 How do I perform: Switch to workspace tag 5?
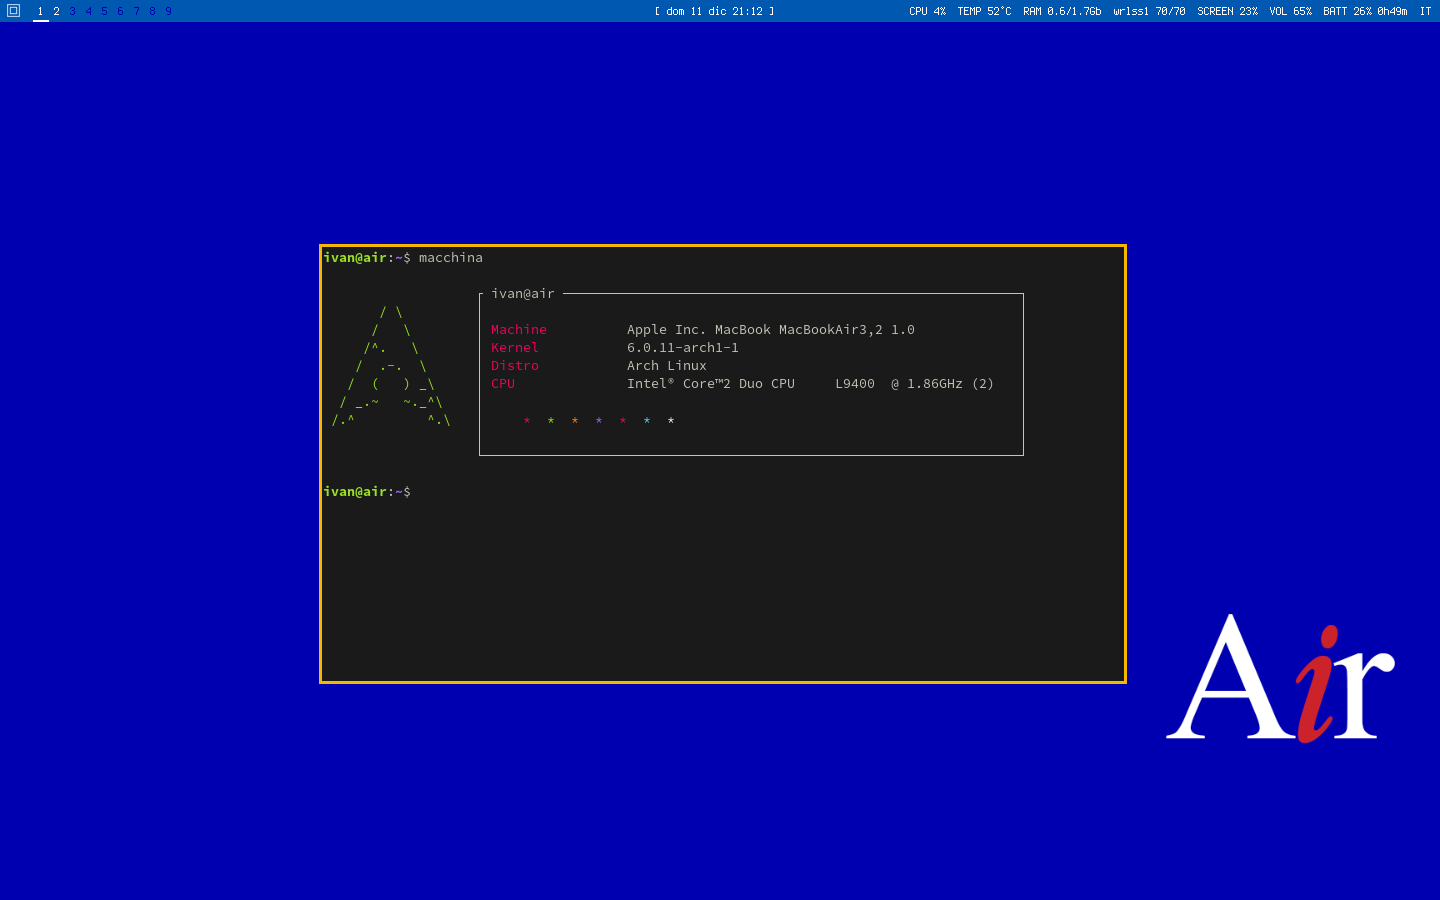click(103, 11)
